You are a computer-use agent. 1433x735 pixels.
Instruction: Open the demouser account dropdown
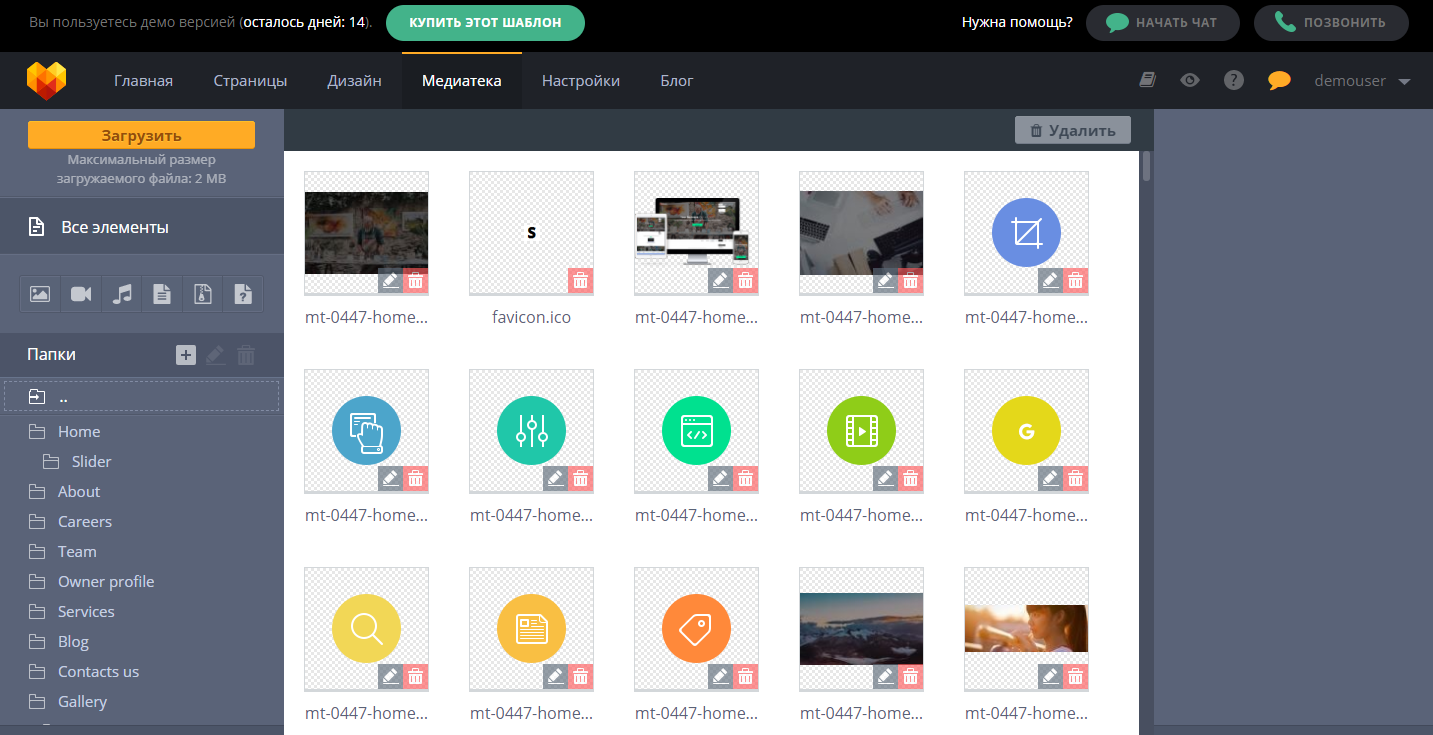(1362, 80)
